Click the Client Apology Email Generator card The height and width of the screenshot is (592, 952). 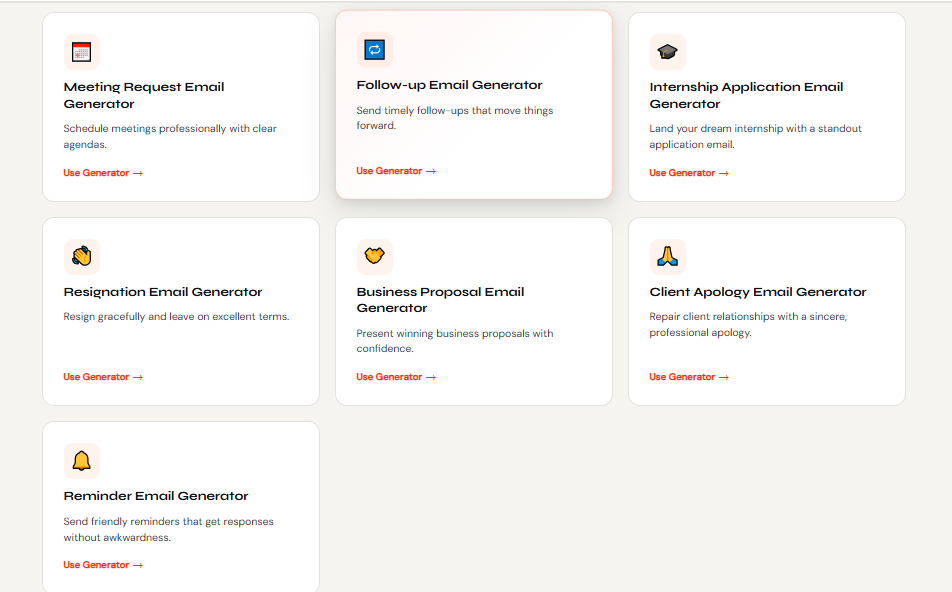766,311
